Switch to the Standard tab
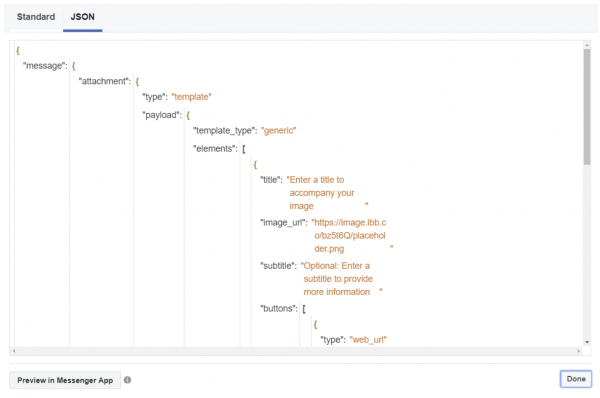The height and width of the screenshot is (398, 600). point(36,17)
